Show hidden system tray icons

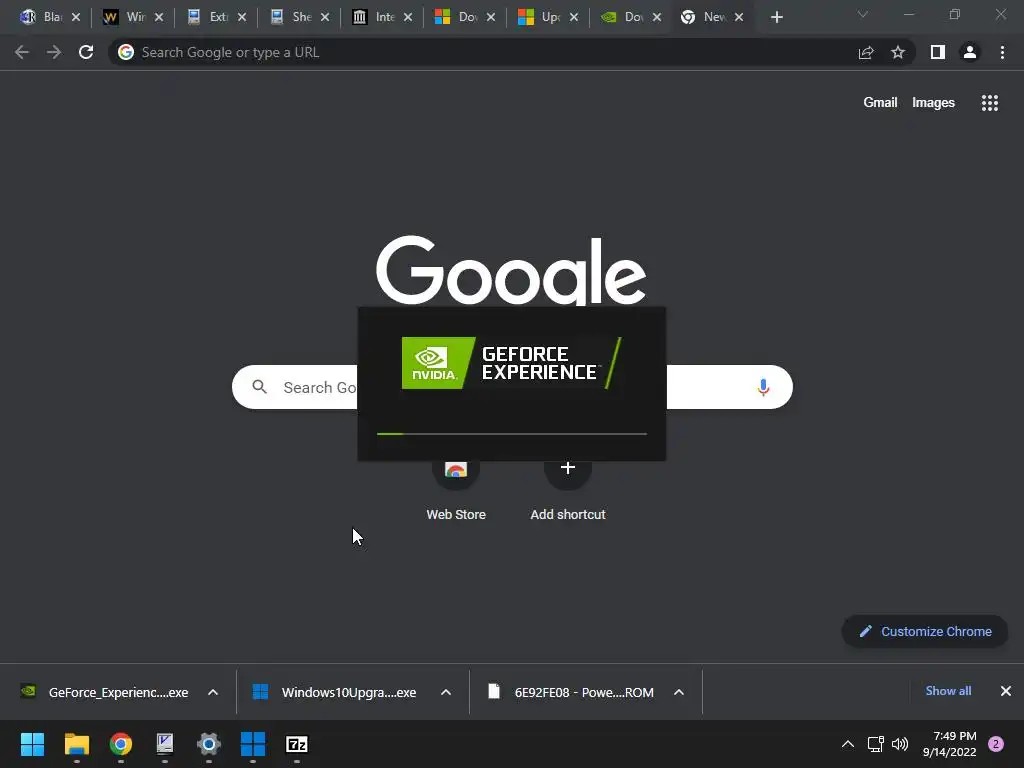(x=848, y=744)
